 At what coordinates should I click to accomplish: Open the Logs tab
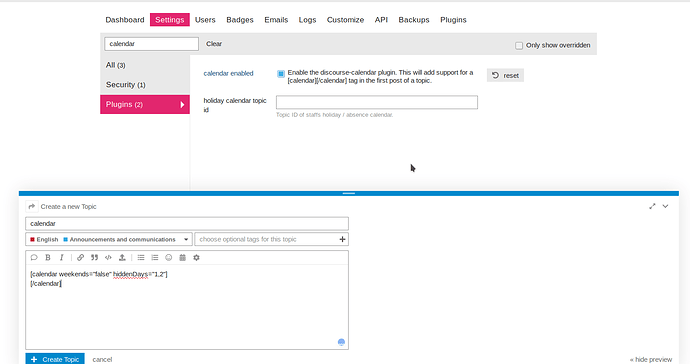pos(307,20)
